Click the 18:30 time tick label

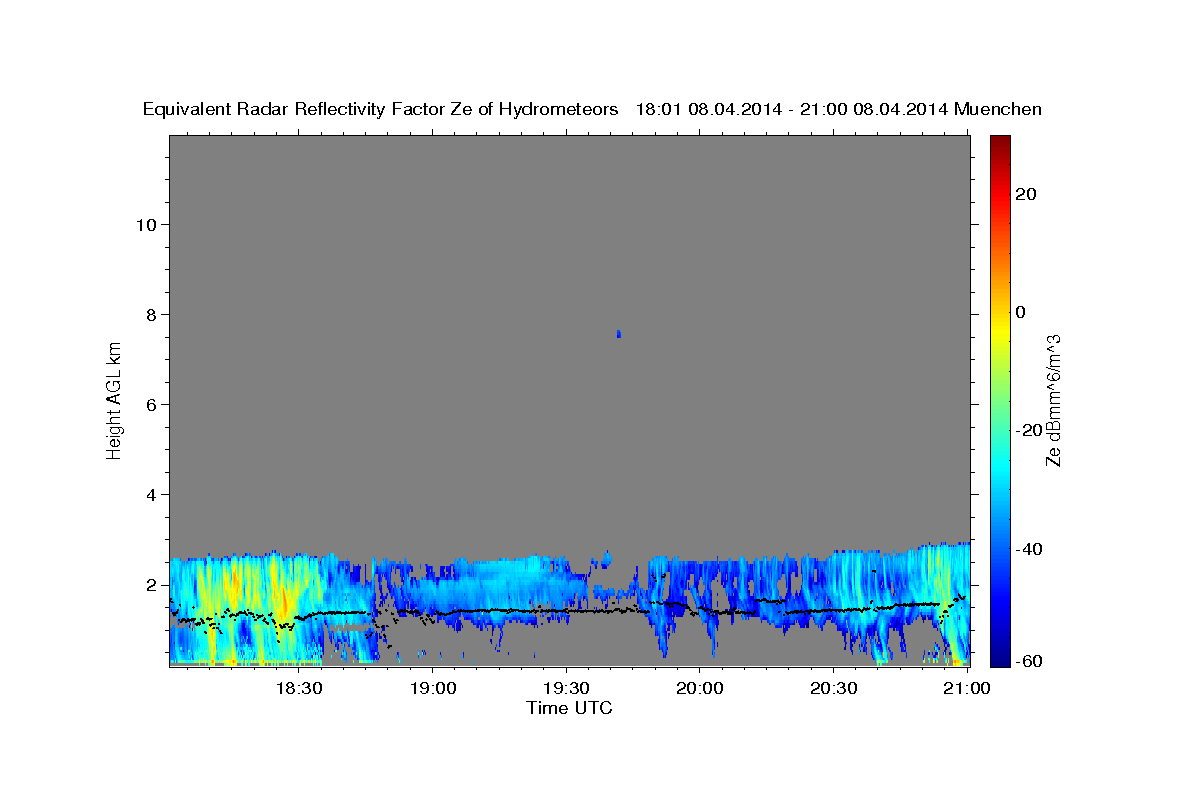coord(298,689)
